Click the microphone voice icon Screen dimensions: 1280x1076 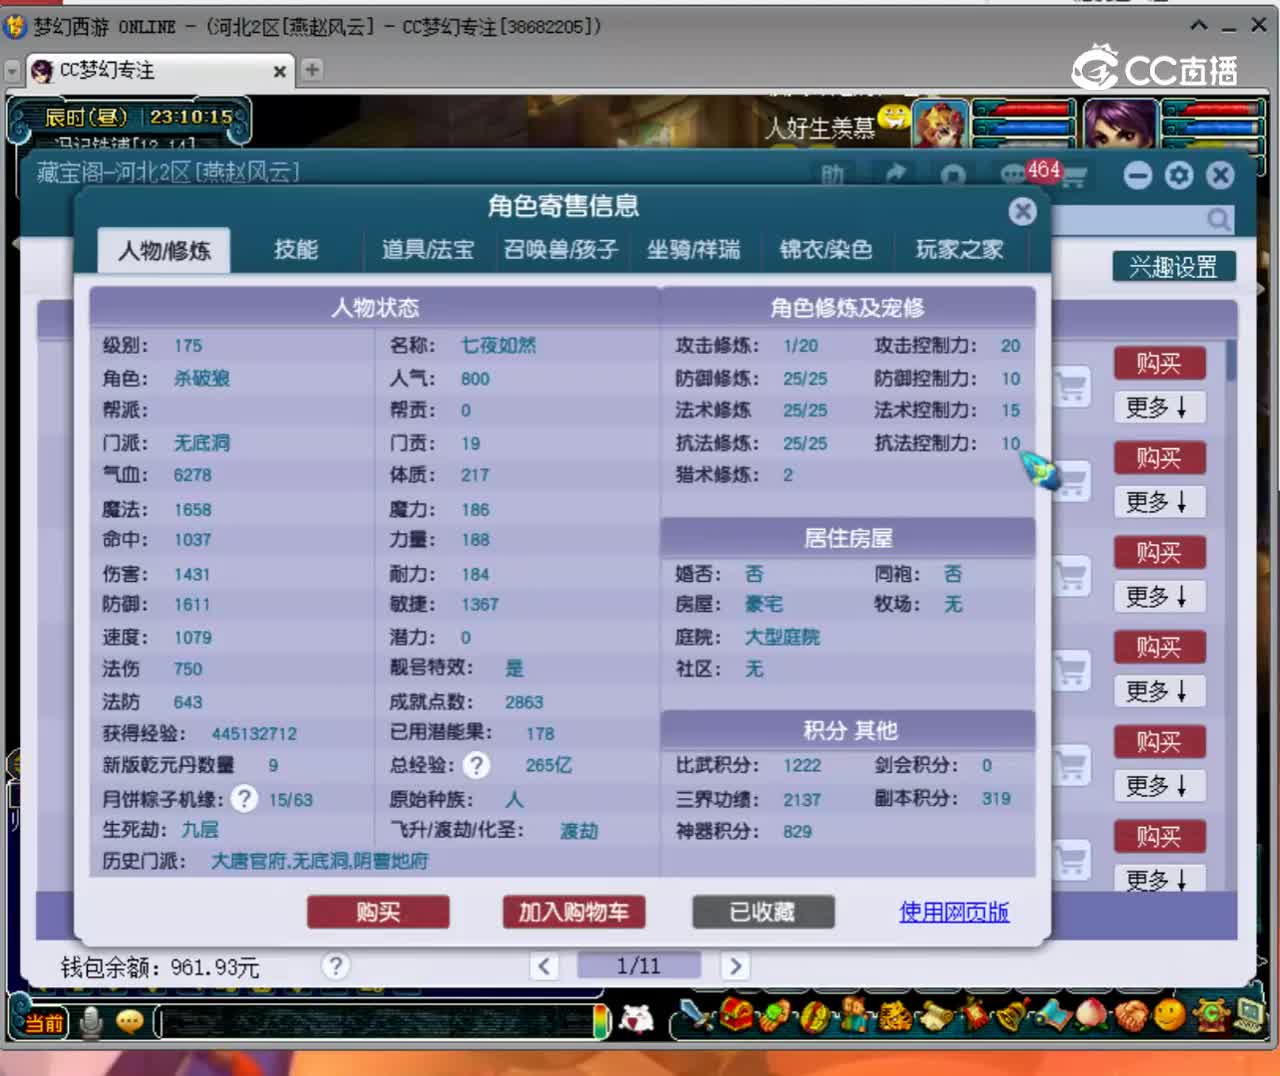pyautogui.click(x=91, y=1023)
